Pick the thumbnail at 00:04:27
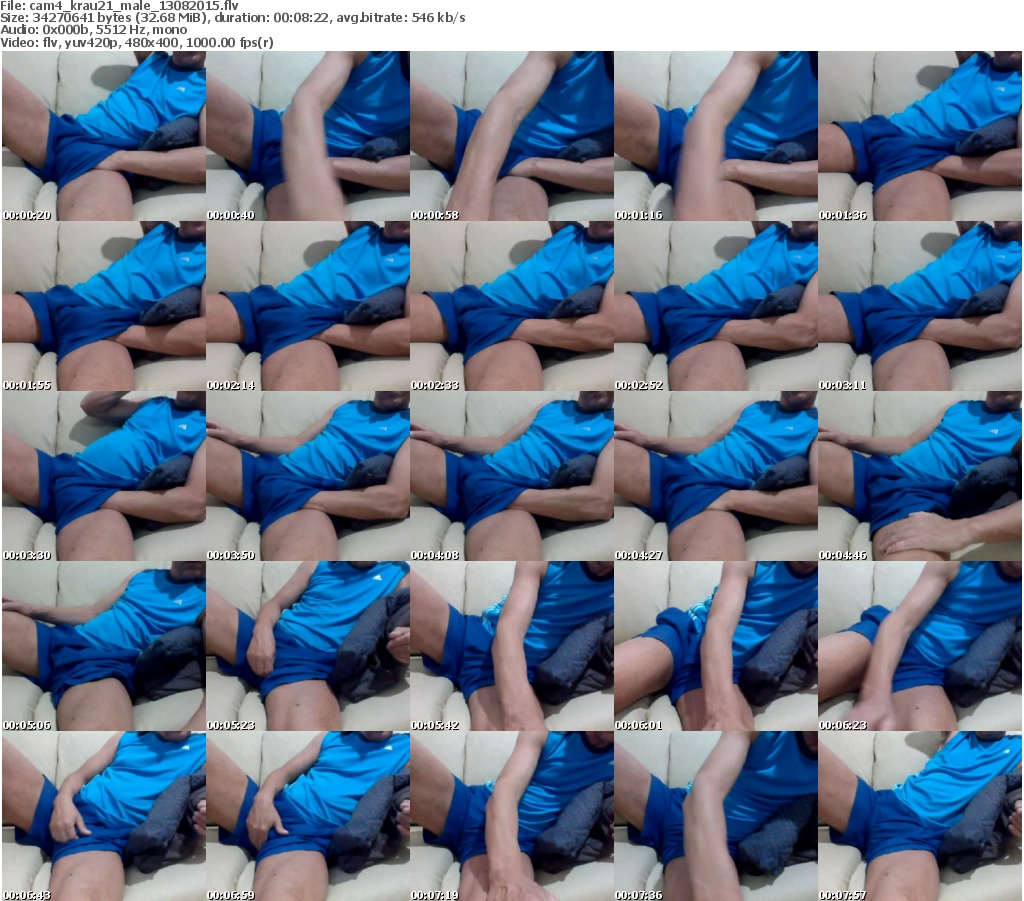The image size is (1024, 901). point(716,476)
